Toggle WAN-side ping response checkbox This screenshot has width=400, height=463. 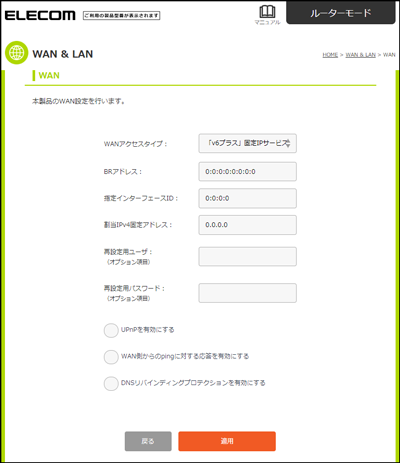pyautogui.click(x=111, y=357)
